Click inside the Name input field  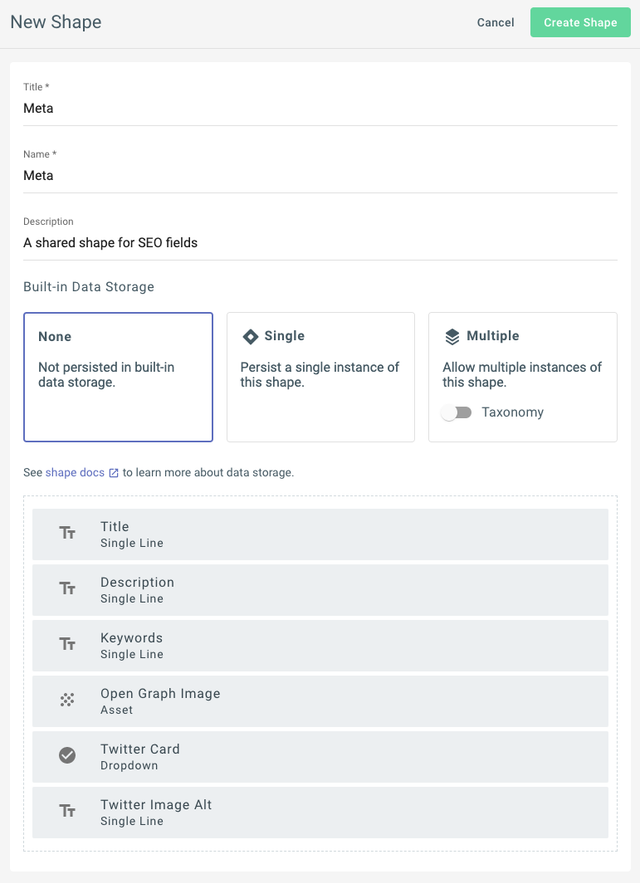click(x=320, y=175)
